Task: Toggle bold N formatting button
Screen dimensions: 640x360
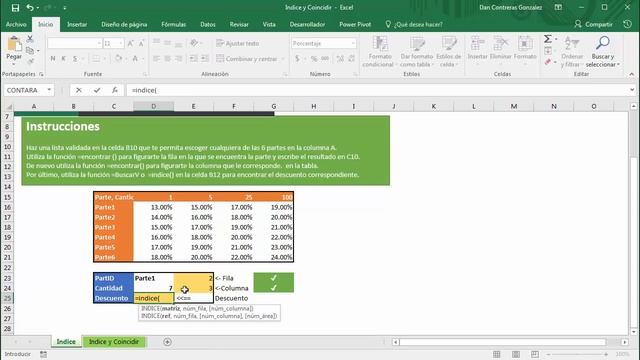Action: [53, 59]
